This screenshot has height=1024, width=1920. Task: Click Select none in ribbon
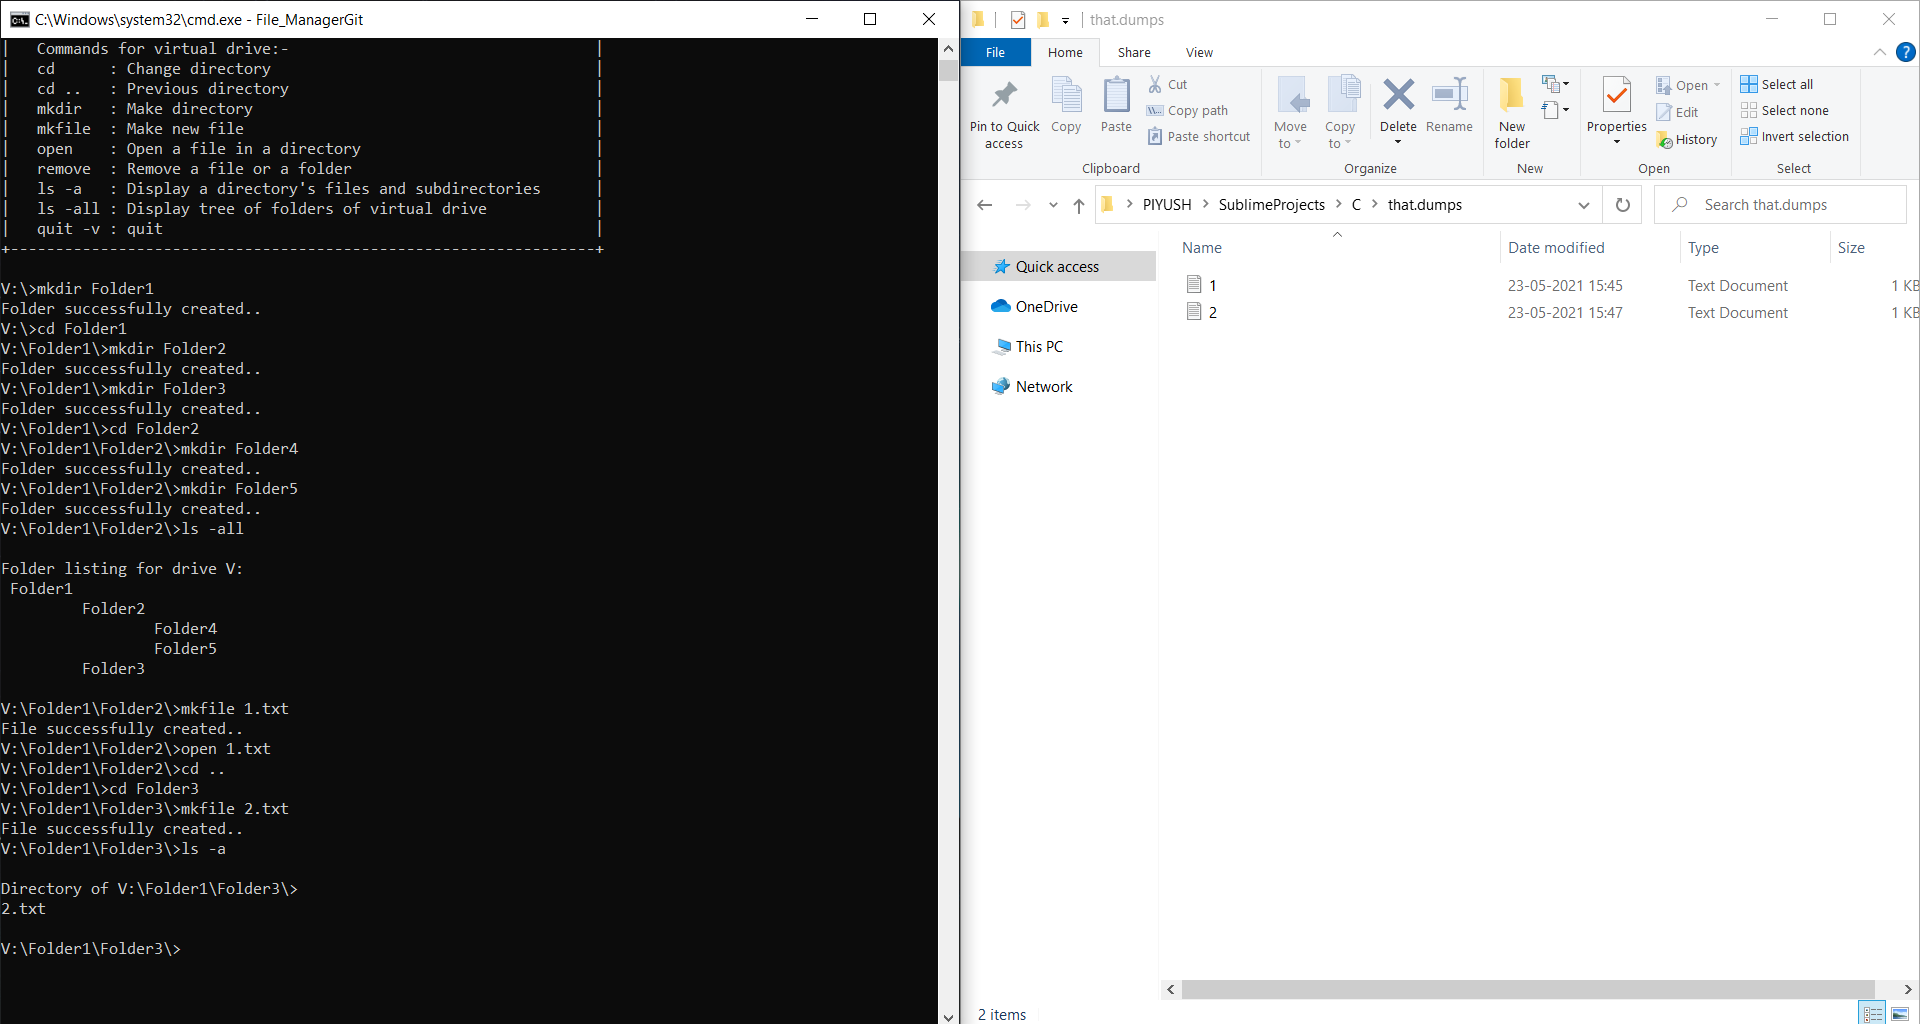click(1785, 111)
